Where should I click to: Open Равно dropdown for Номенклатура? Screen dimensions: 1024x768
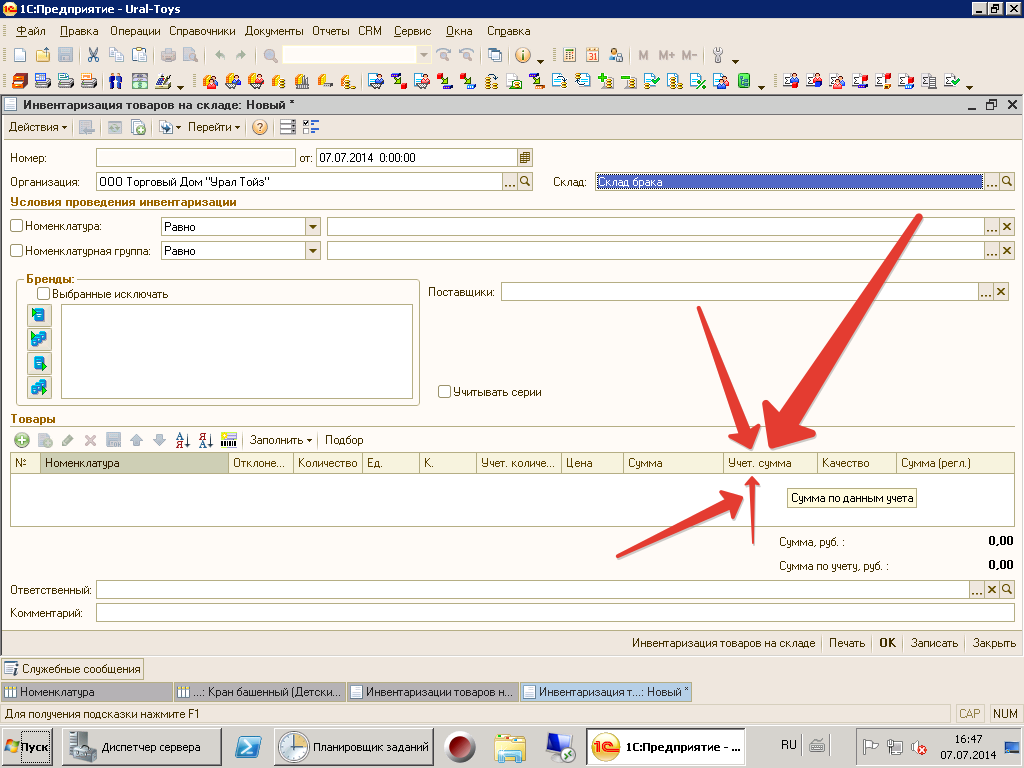[x=313, y=227]
